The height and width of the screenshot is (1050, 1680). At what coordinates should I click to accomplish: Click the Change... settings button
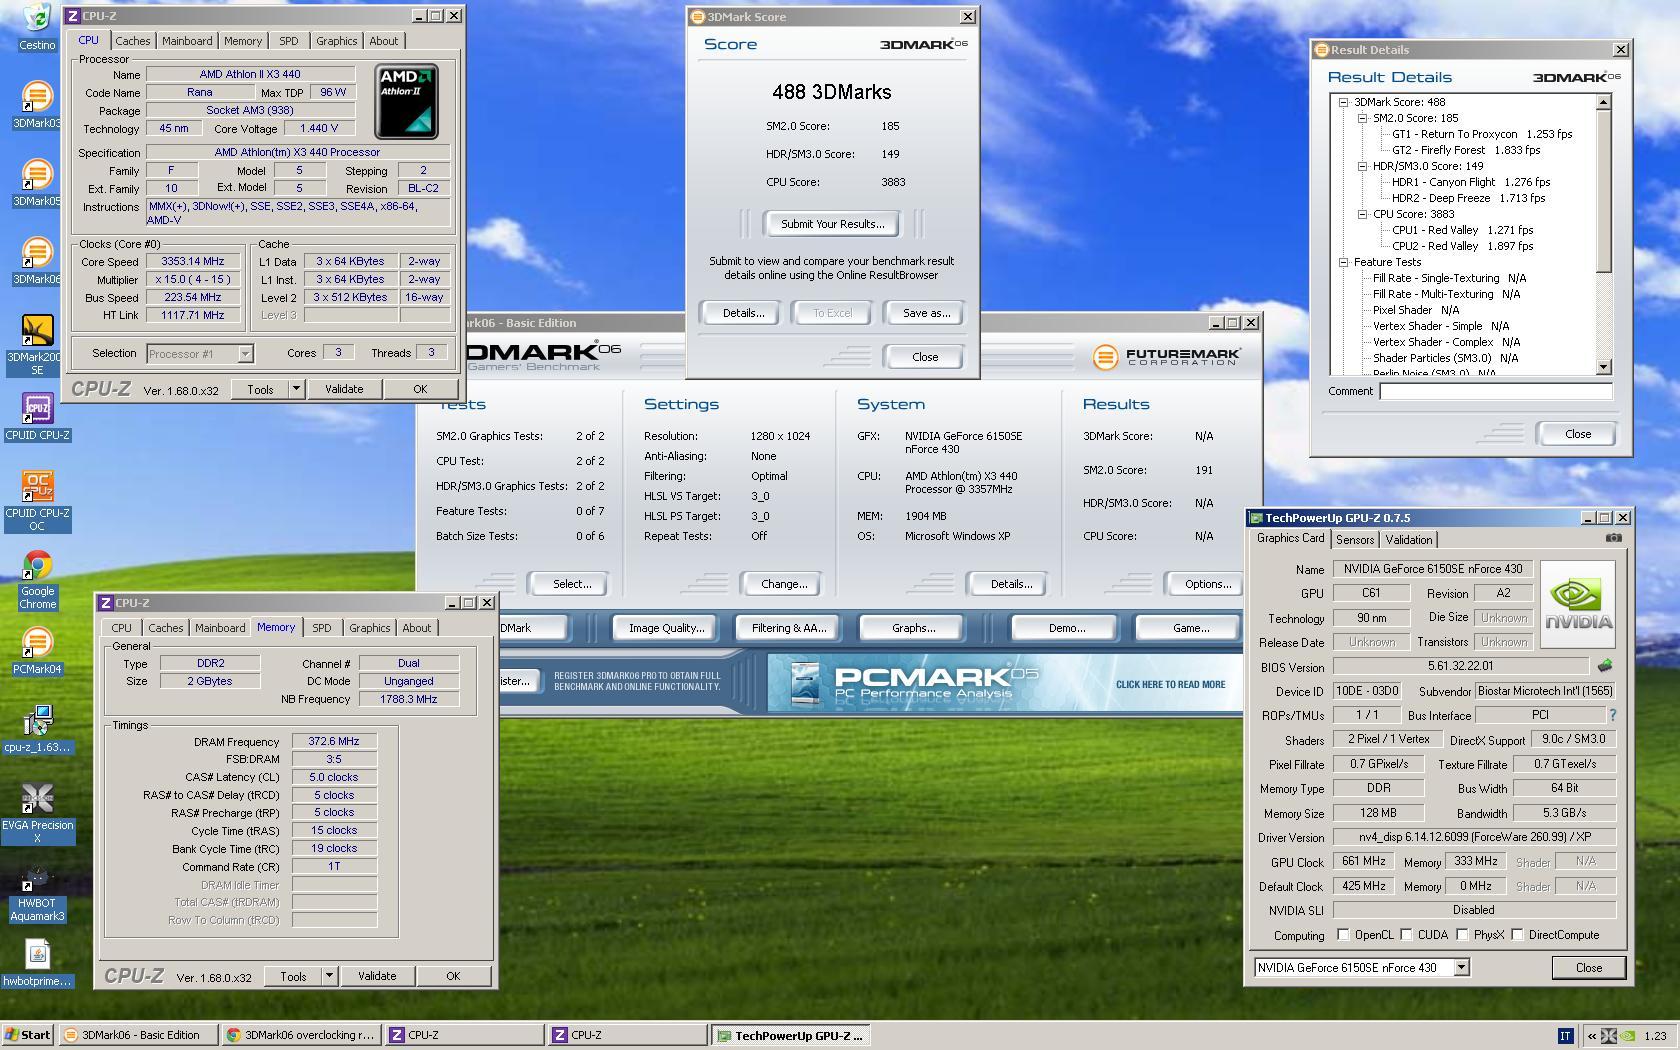tap(784, 584)
